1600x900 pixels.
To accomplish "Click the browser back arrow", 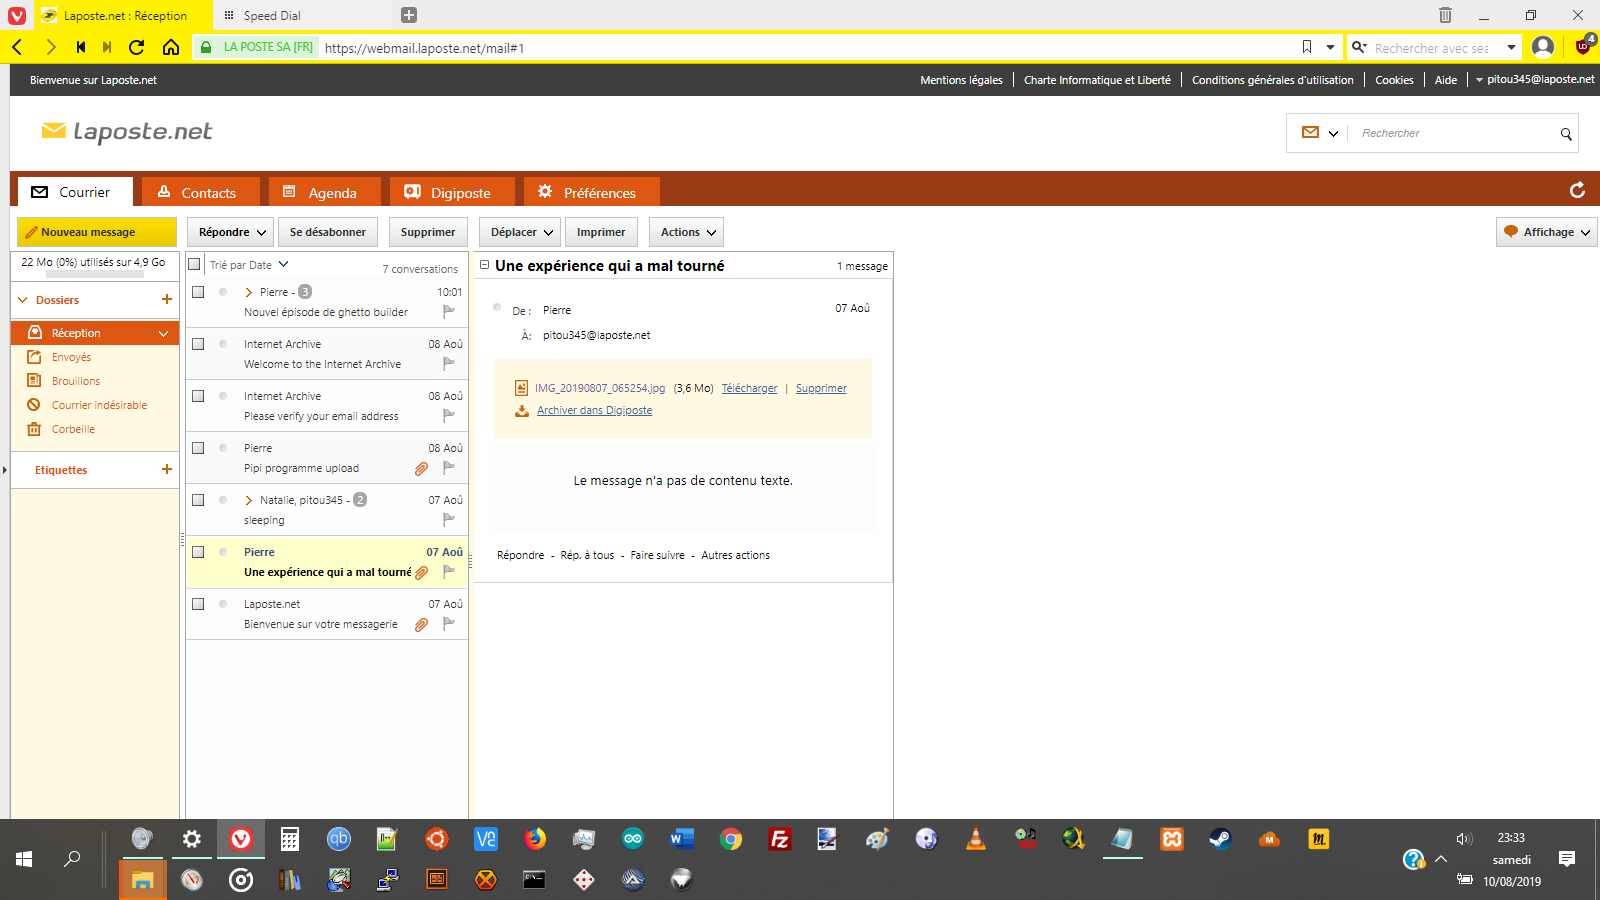I will pyautogui.click(x=17, y=47).
